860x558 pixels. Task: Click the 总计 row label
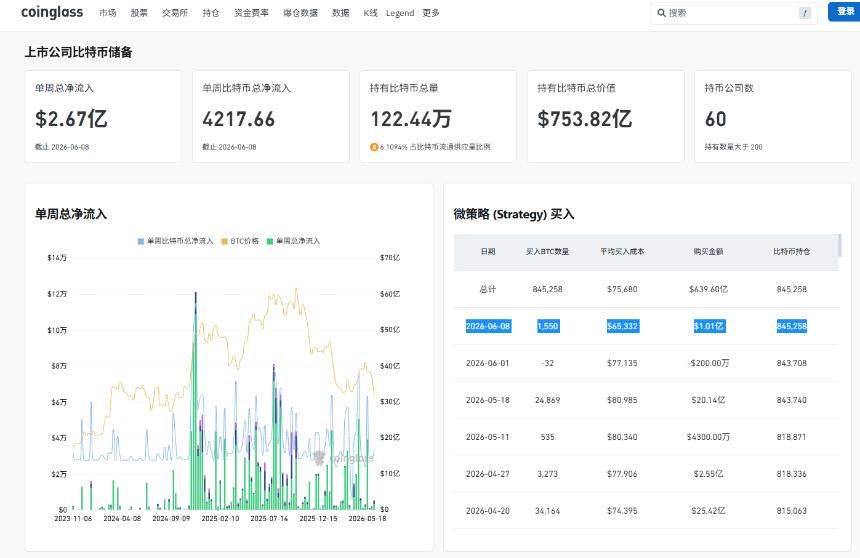(x=488, y=289)
